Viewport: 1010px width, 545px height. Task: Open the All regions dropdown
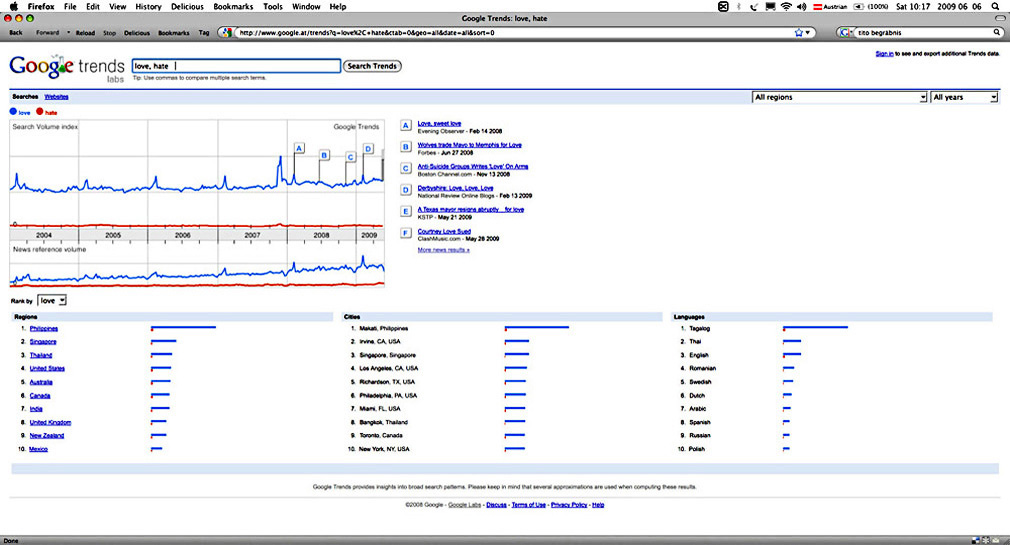839,97
